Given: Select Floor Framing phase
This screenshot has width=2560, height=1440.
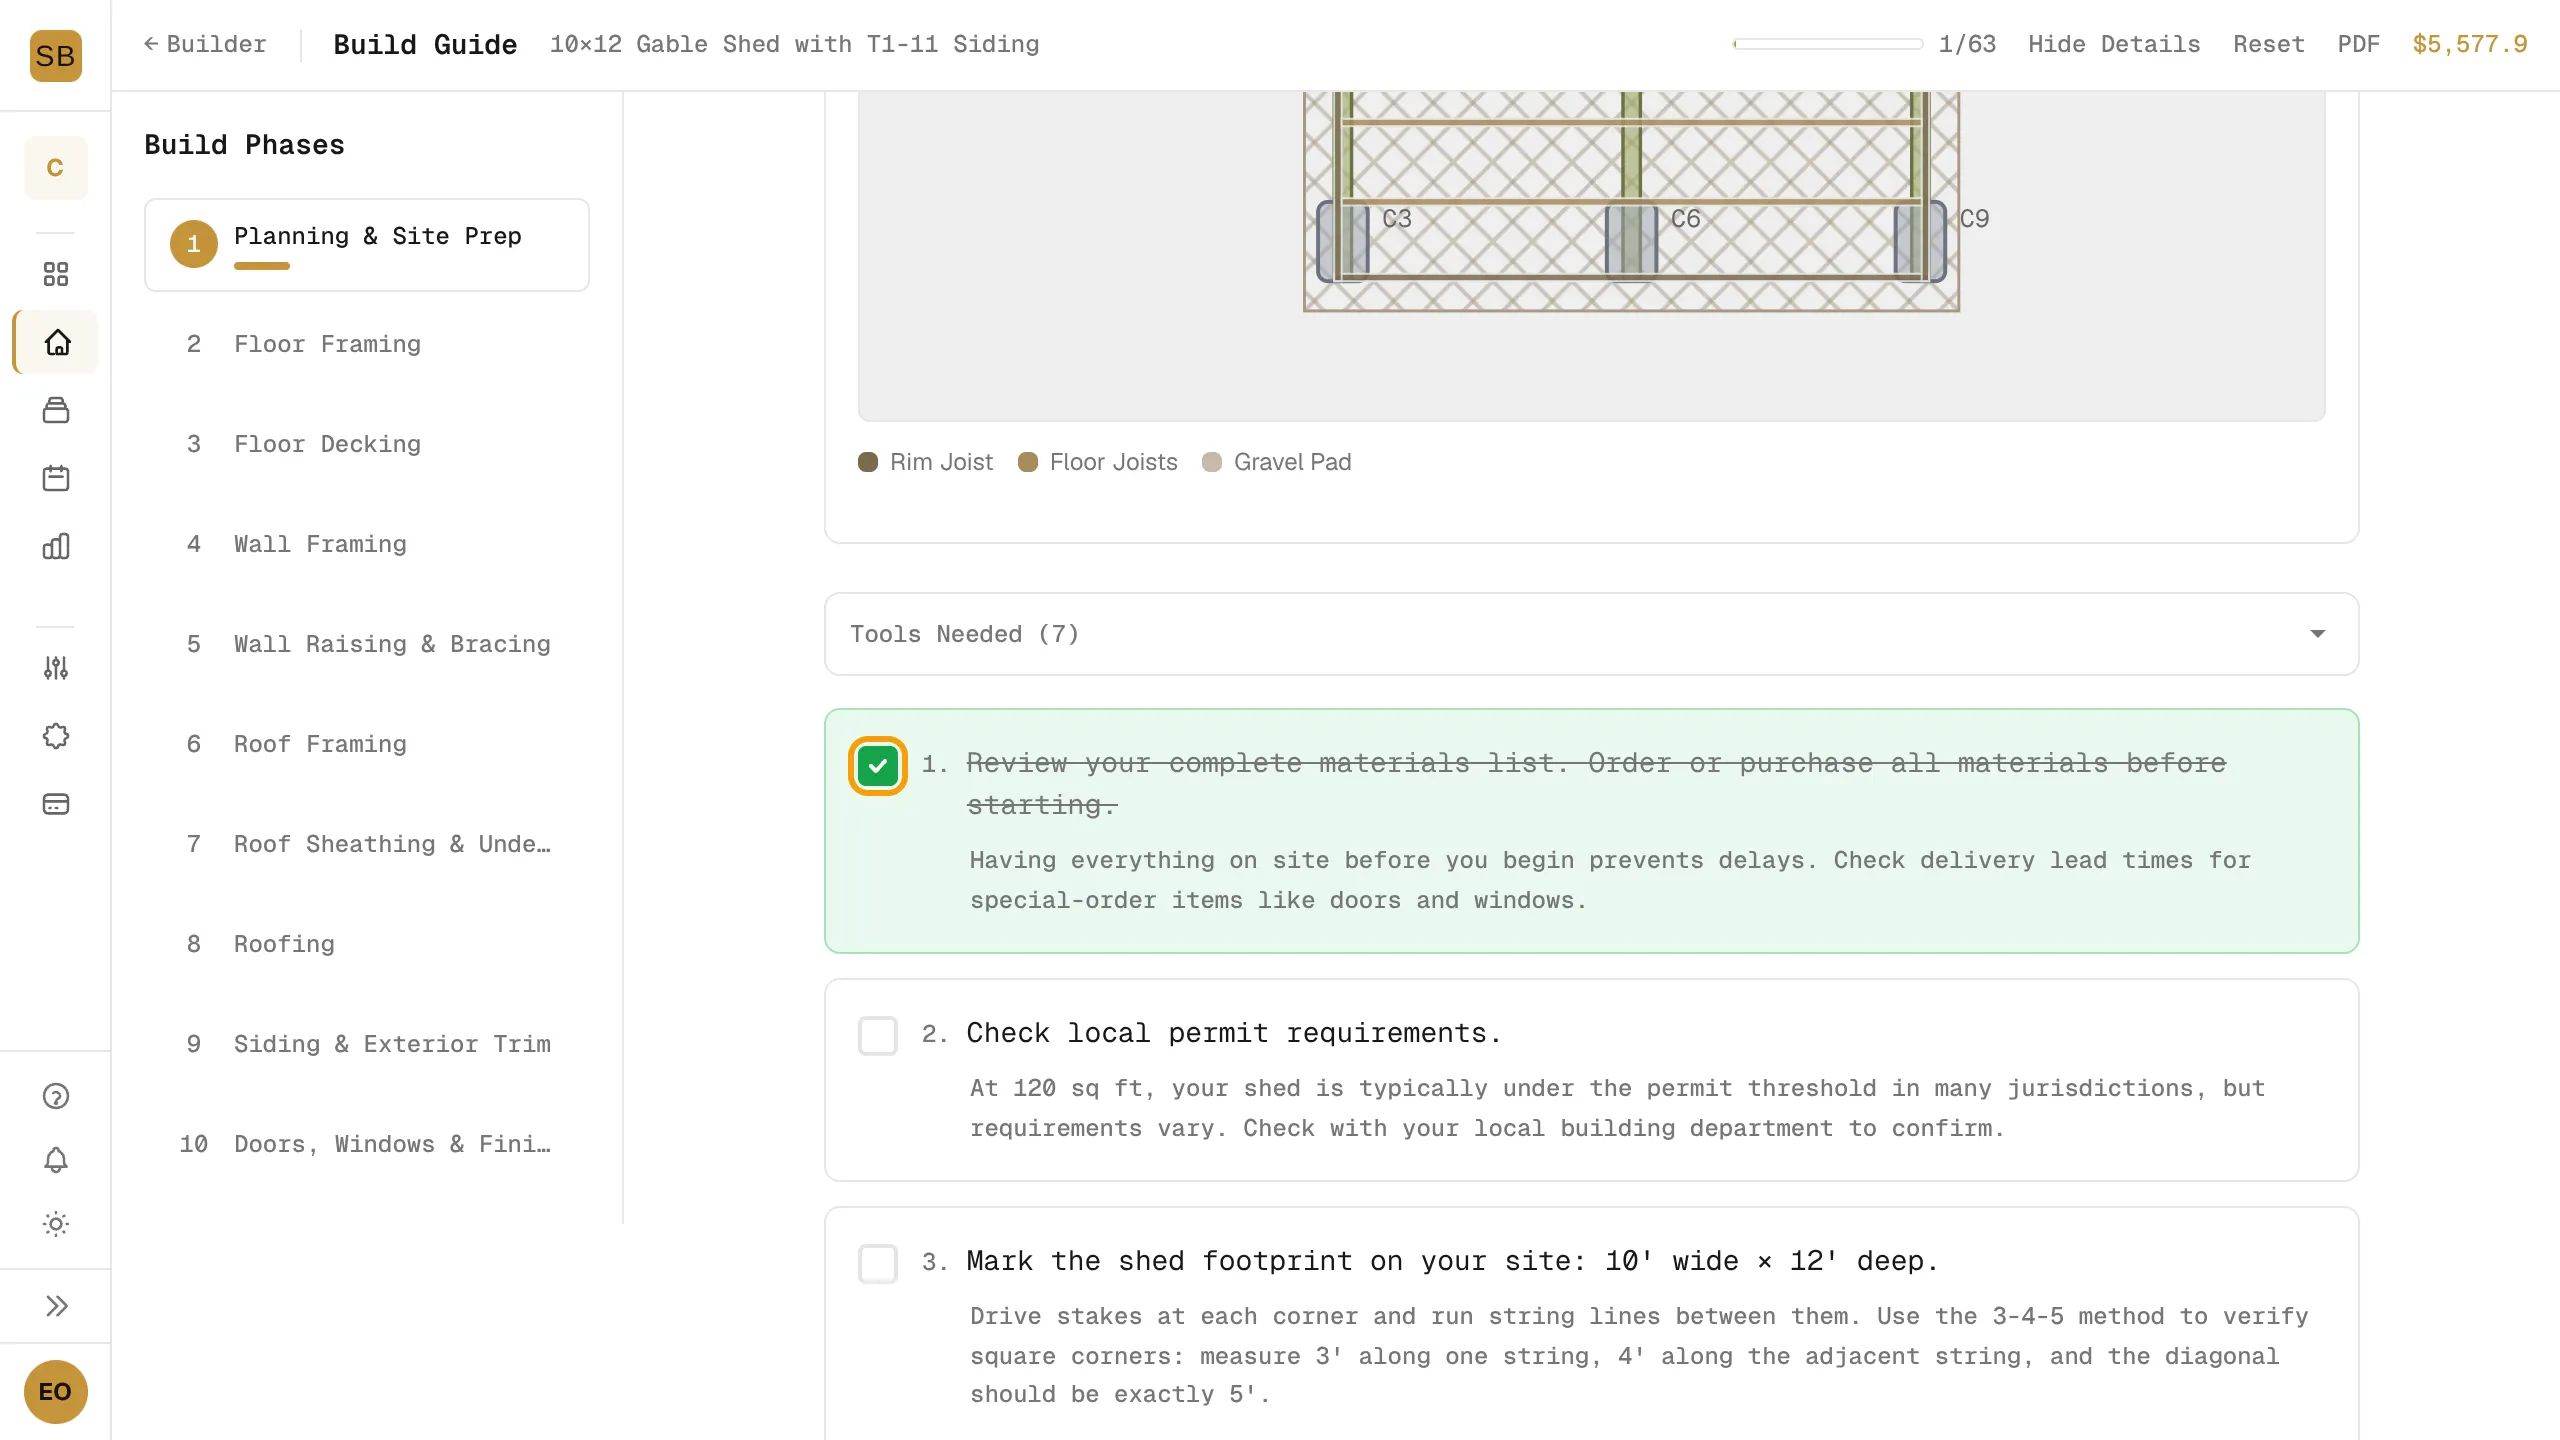Looking at the screenshot, I should 367,344.
